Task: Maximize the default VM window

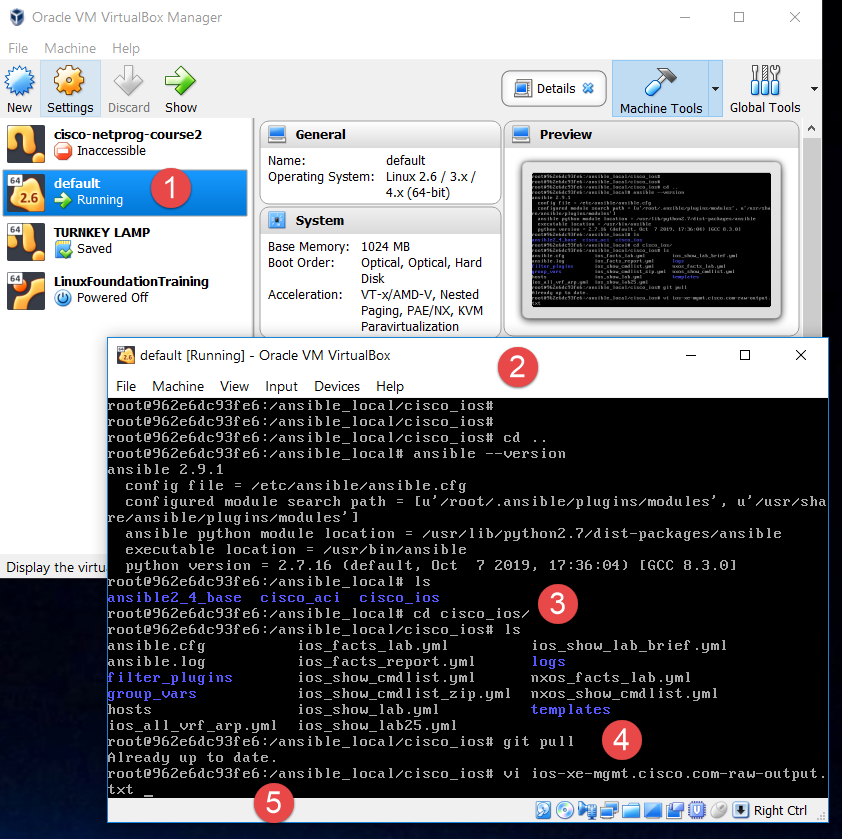Action: [x=745, y=355]
